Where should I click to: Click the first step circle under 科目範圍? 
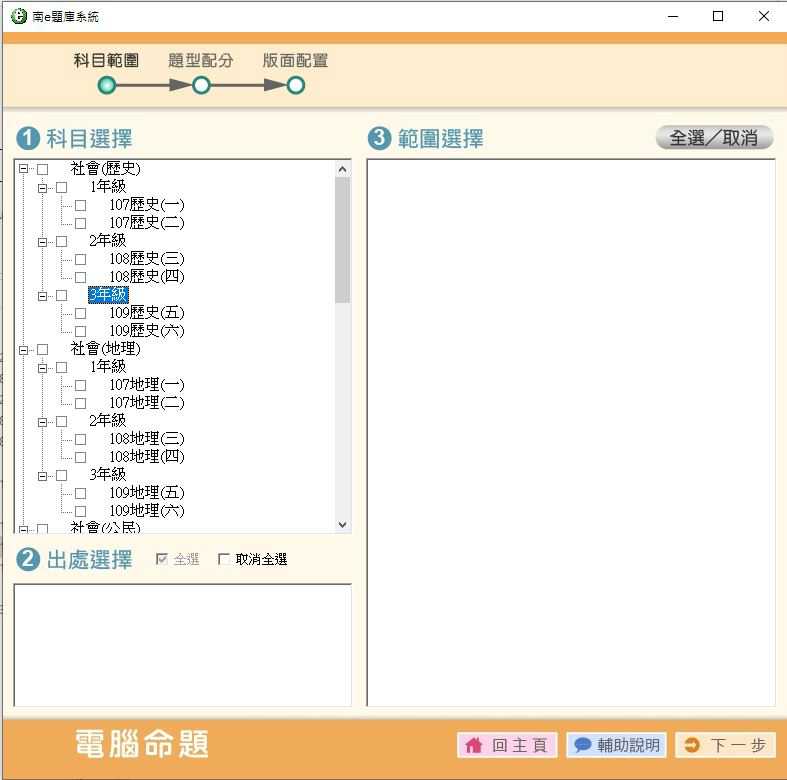coord(106,86)
